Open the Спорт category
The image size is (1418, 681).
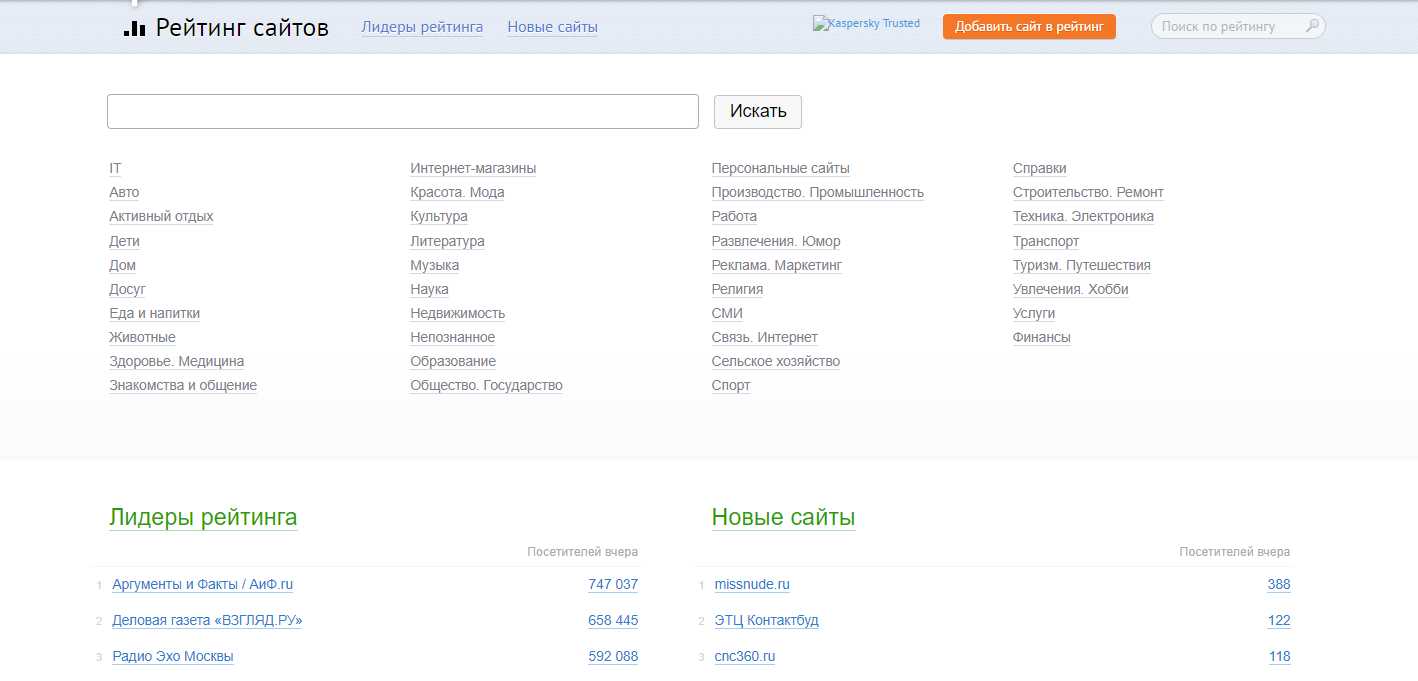730,385
